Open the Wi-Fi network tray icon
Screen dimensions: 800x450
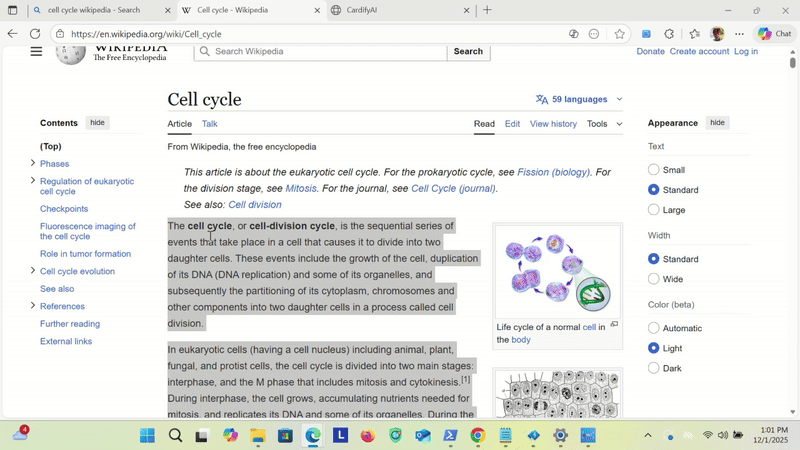(707, 435)
